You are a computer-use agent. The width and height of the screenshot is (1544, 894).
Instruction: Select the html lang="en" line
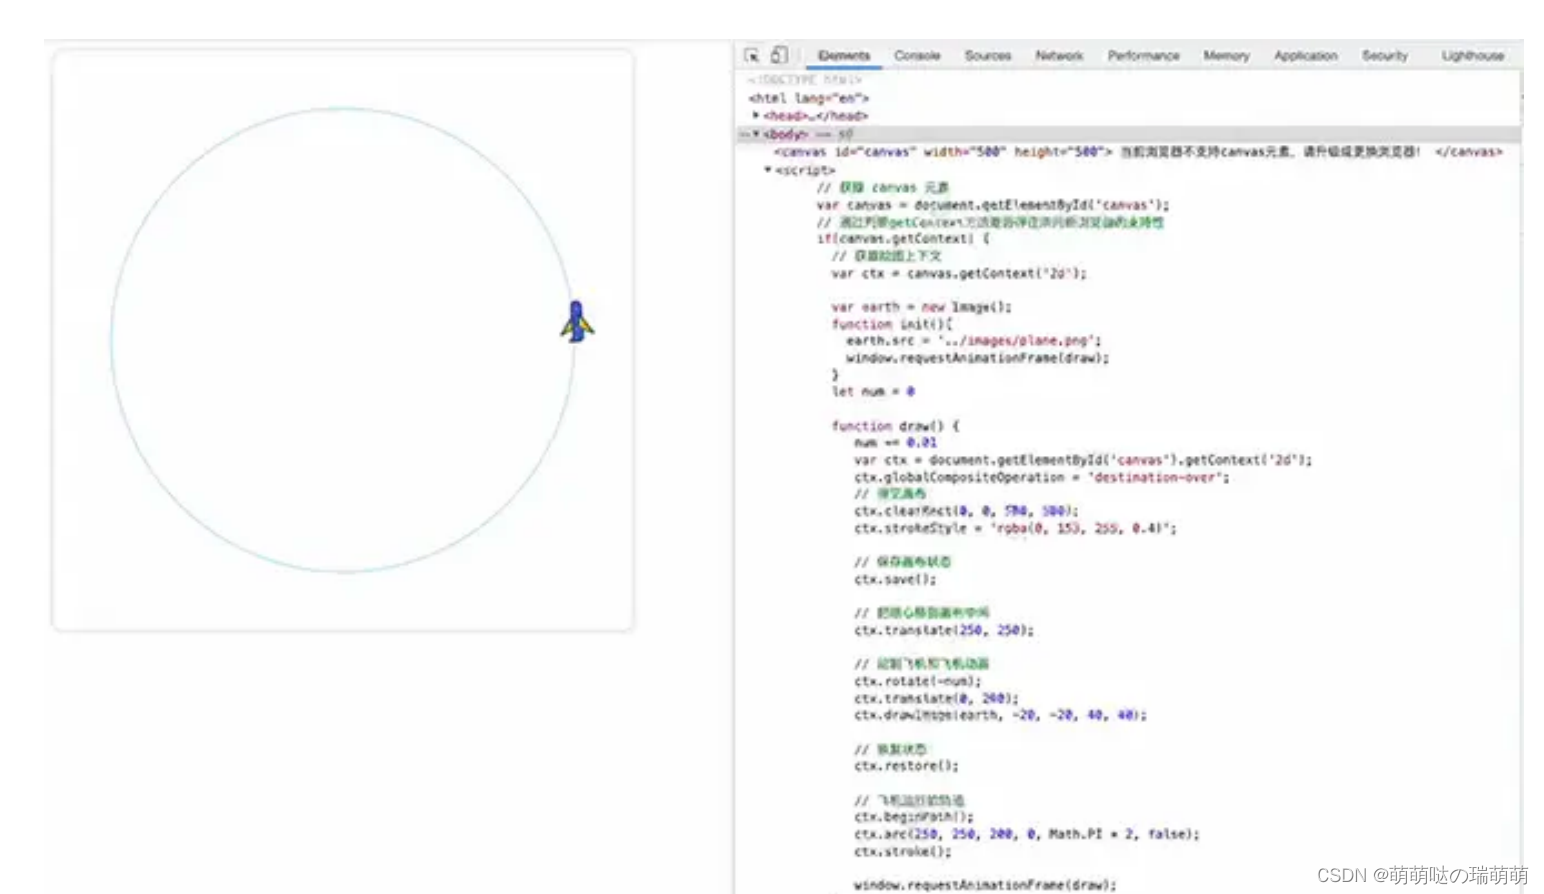809,98
